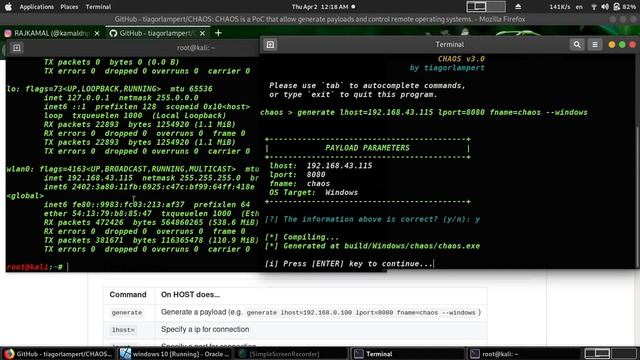Switch workspace using the top bar switcher
Viewport: 640px width, 360px height.
pyautogui.click(x=486, y=7)
